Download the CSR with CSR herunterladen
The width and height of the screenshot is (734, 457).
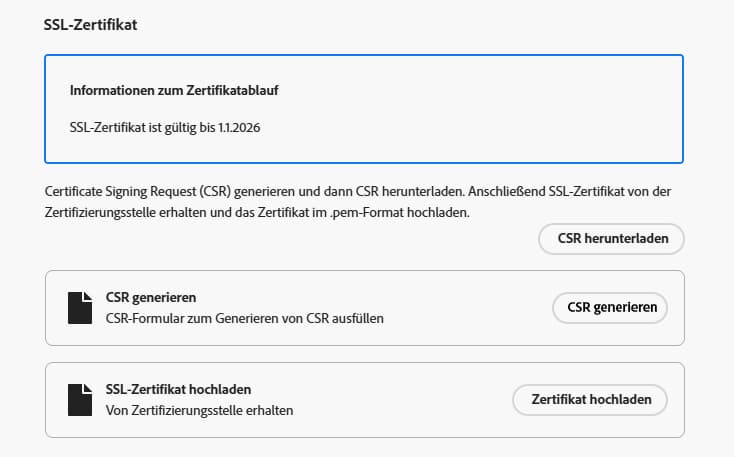[x=611, y=239]
